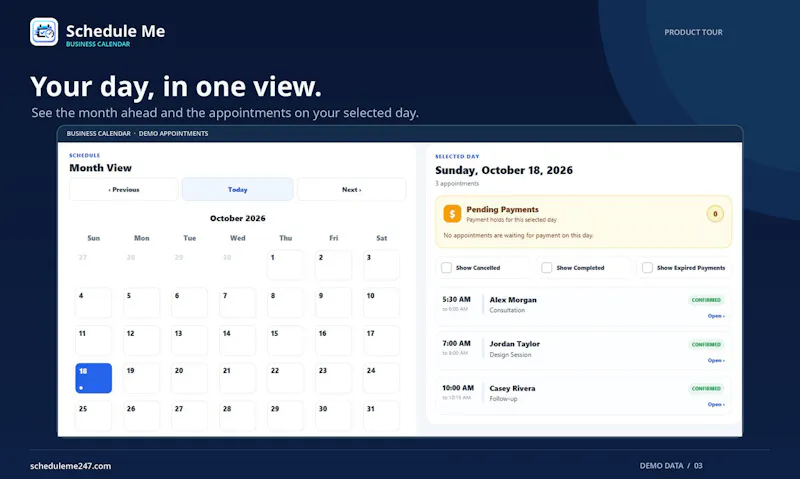Select October 7 on the calendar
The width and height of the screenshot is (800, 479).
[237, 302]
